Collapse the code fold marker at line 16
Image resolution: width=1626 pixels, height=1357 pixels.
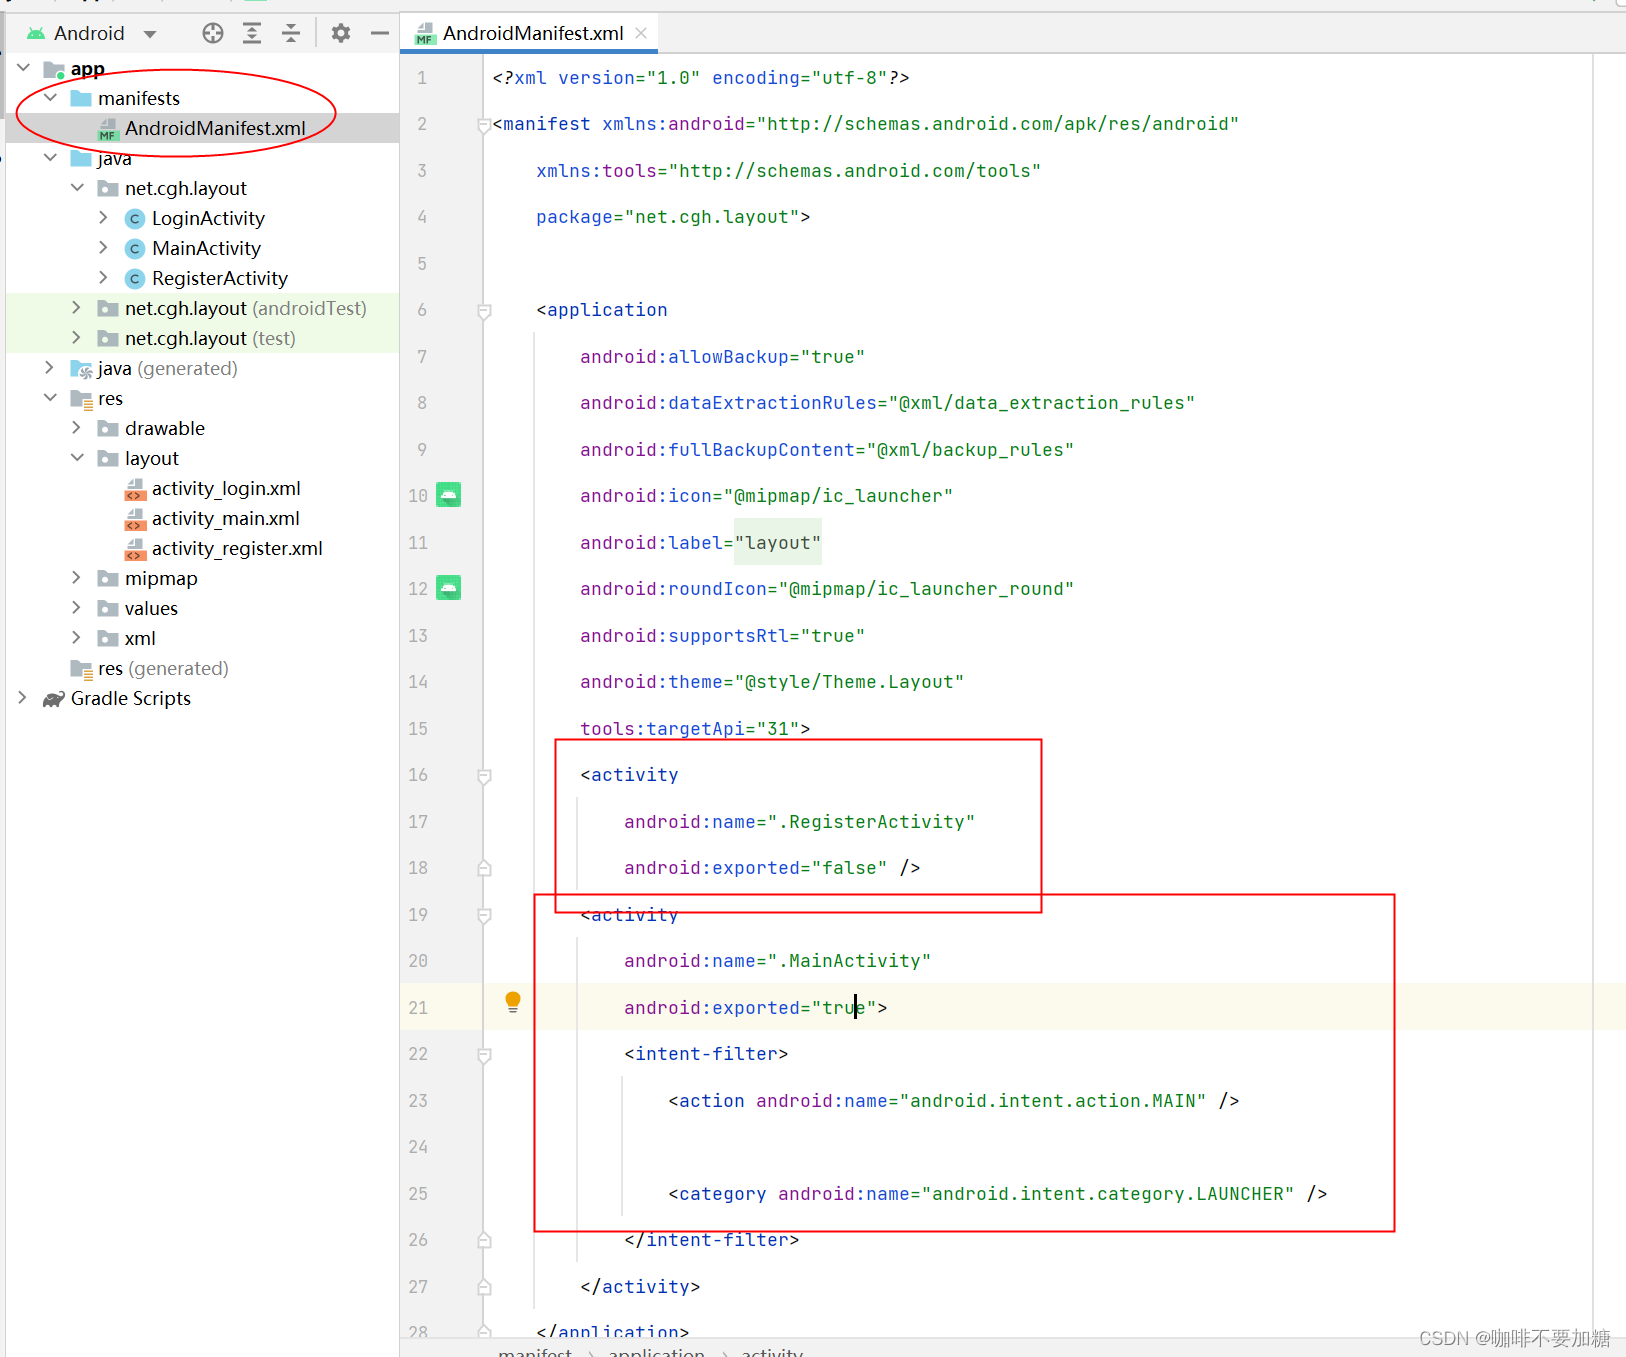(484, 776)
